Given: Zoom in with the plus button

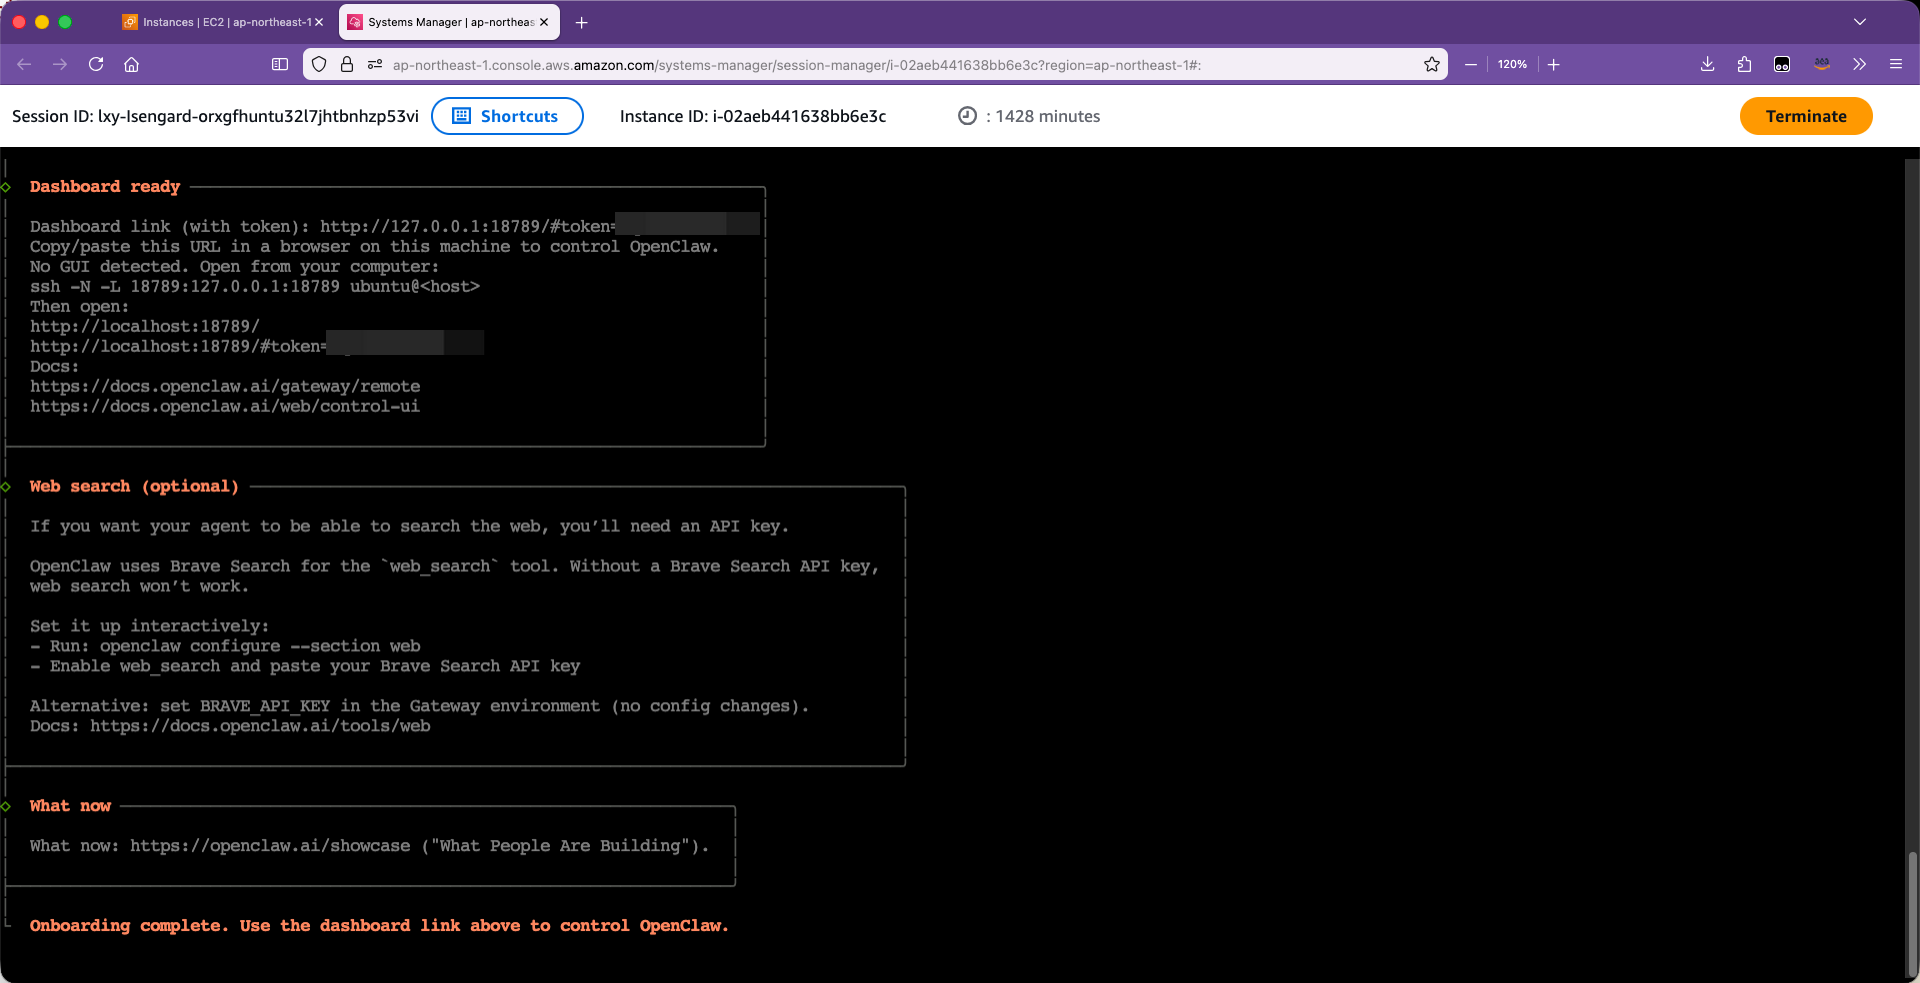Looking at the screenshot, I should point(1553,64).
